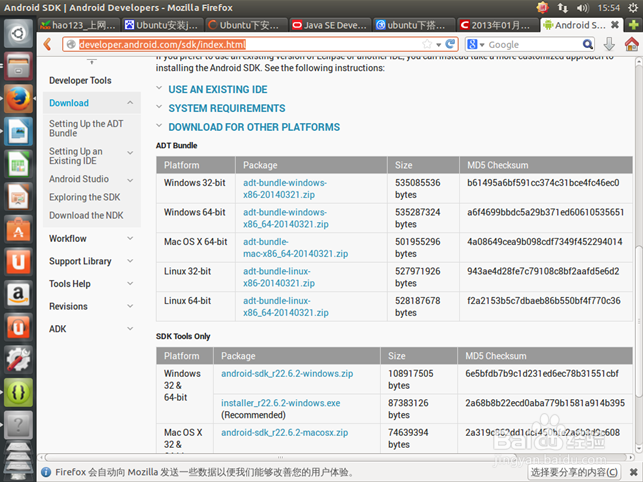This screenshot has height=482, width=643.
Task: Download android-sdk_r22.6.2-windows.zip
Action: click(x=287, y=373)
